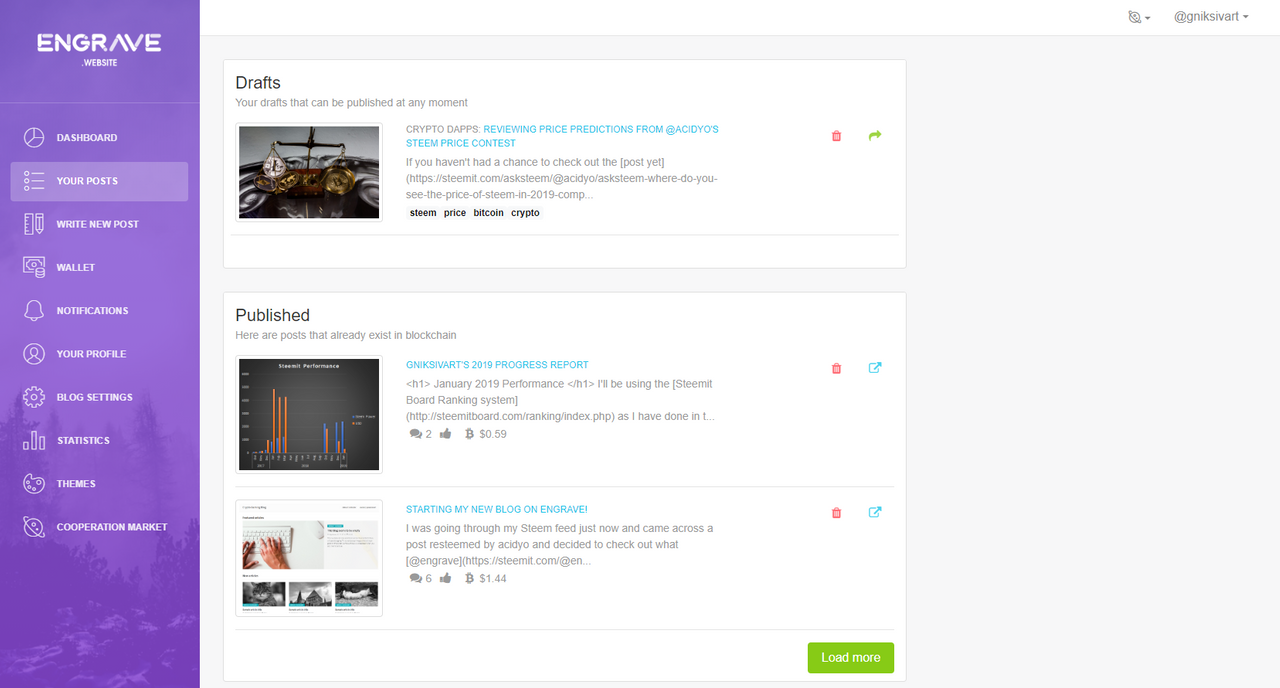Viewport: 1280px width, 688px height.
Task: Select Your Posts menu item
Action: click(x=100, y=181)
